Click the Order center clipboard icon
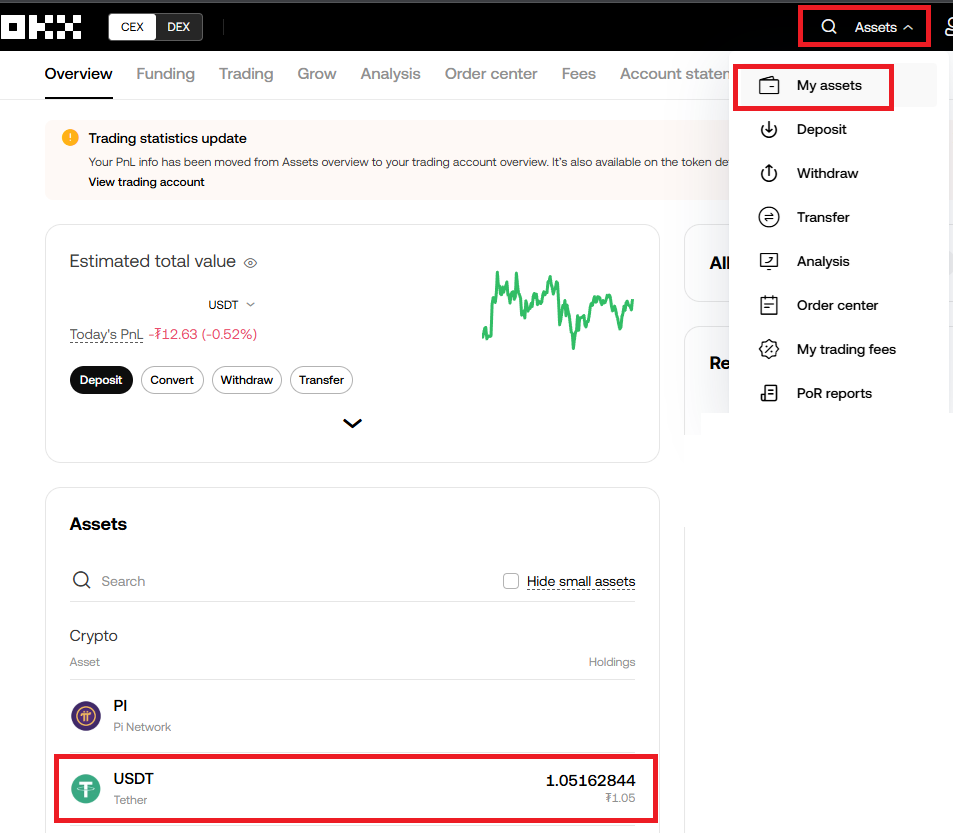Image resolution: width=953 pixels, height=833 pixels. coord(769,305)
